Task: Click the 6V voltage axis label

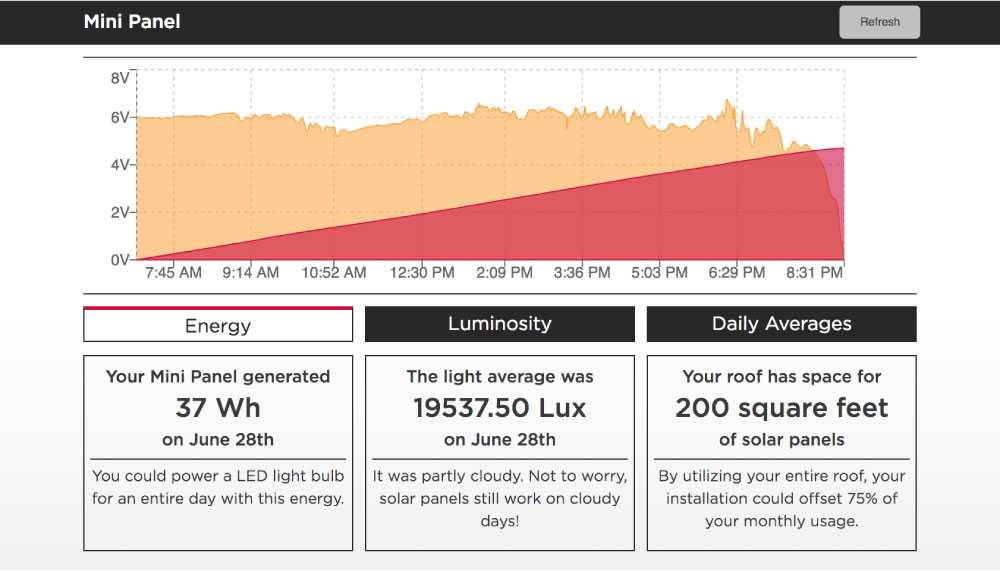Action: click(119, 117)
